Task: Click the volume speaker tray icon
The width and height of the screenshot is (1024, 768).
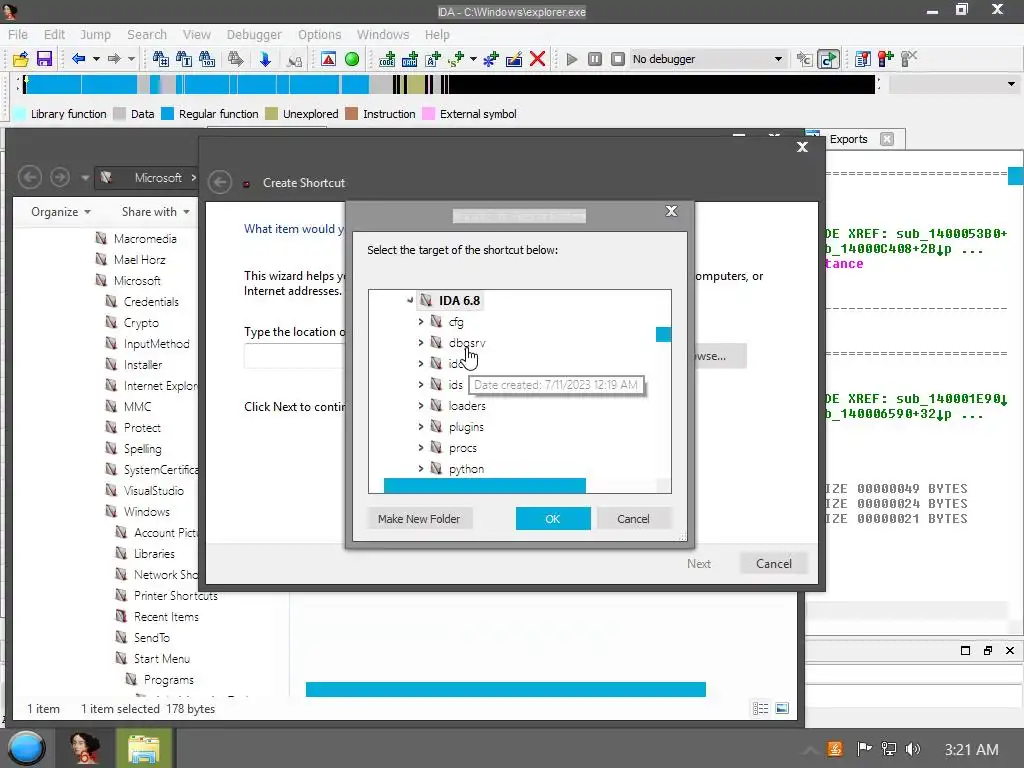Action: click(912, 749)
